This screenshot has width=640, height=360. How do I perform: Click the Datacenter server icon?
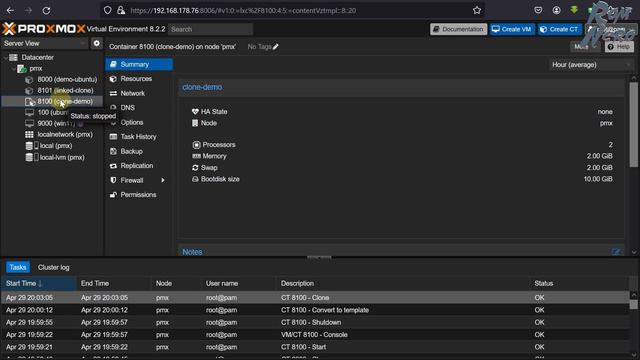(x=13, y=58)
